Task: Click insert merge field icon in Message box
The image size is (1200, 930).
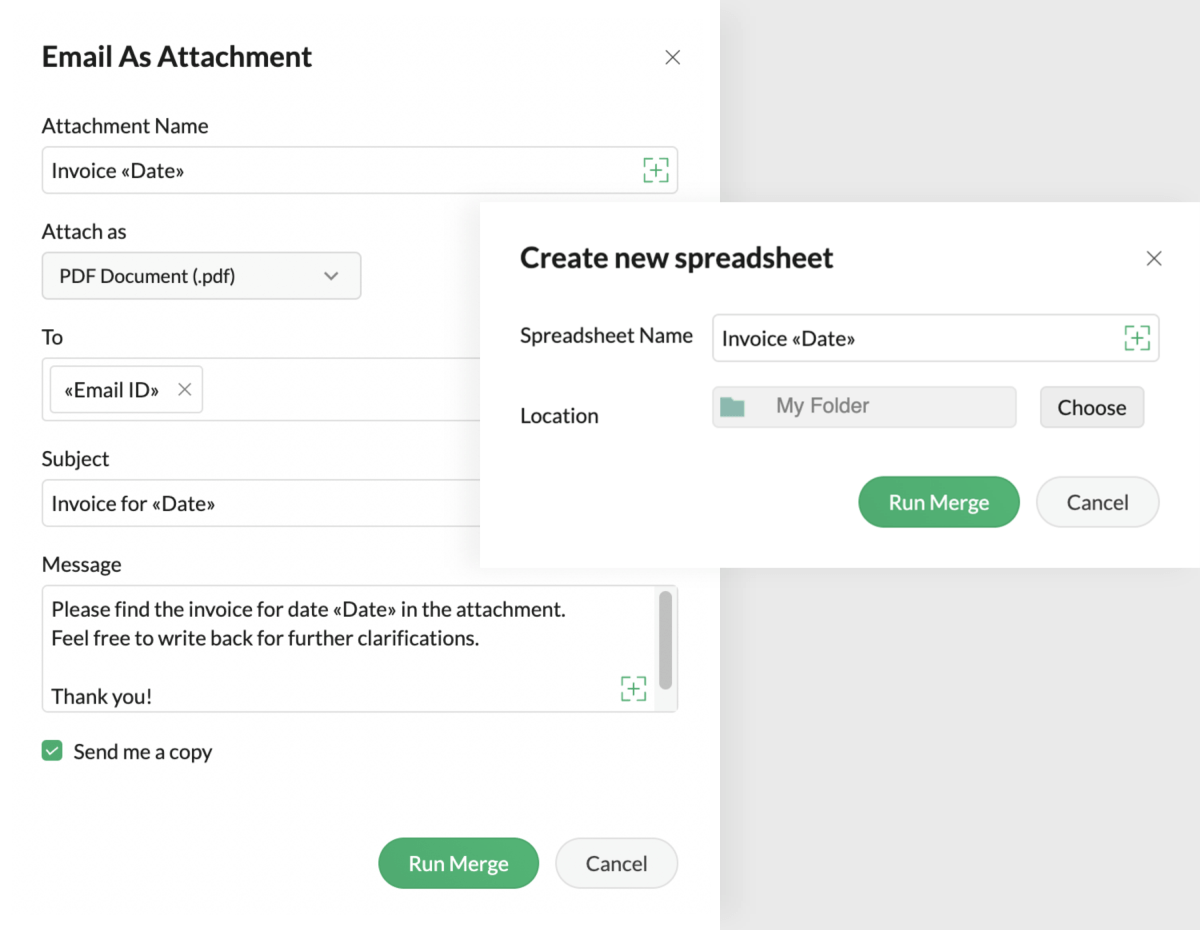Action: click(x=633, y=688)
